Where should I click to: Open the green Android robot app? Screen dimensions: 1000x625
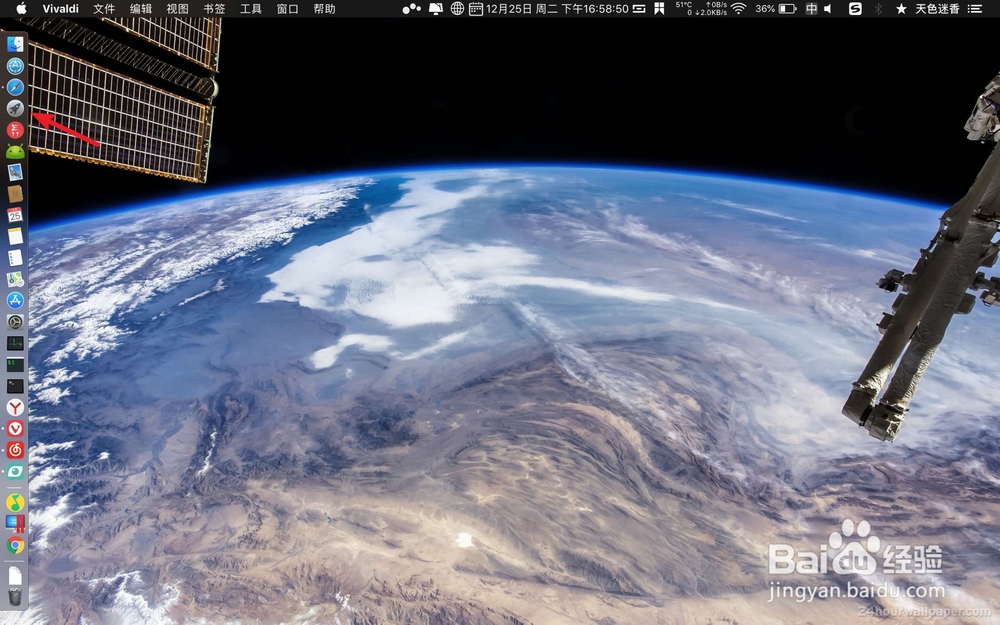(15, 151)
